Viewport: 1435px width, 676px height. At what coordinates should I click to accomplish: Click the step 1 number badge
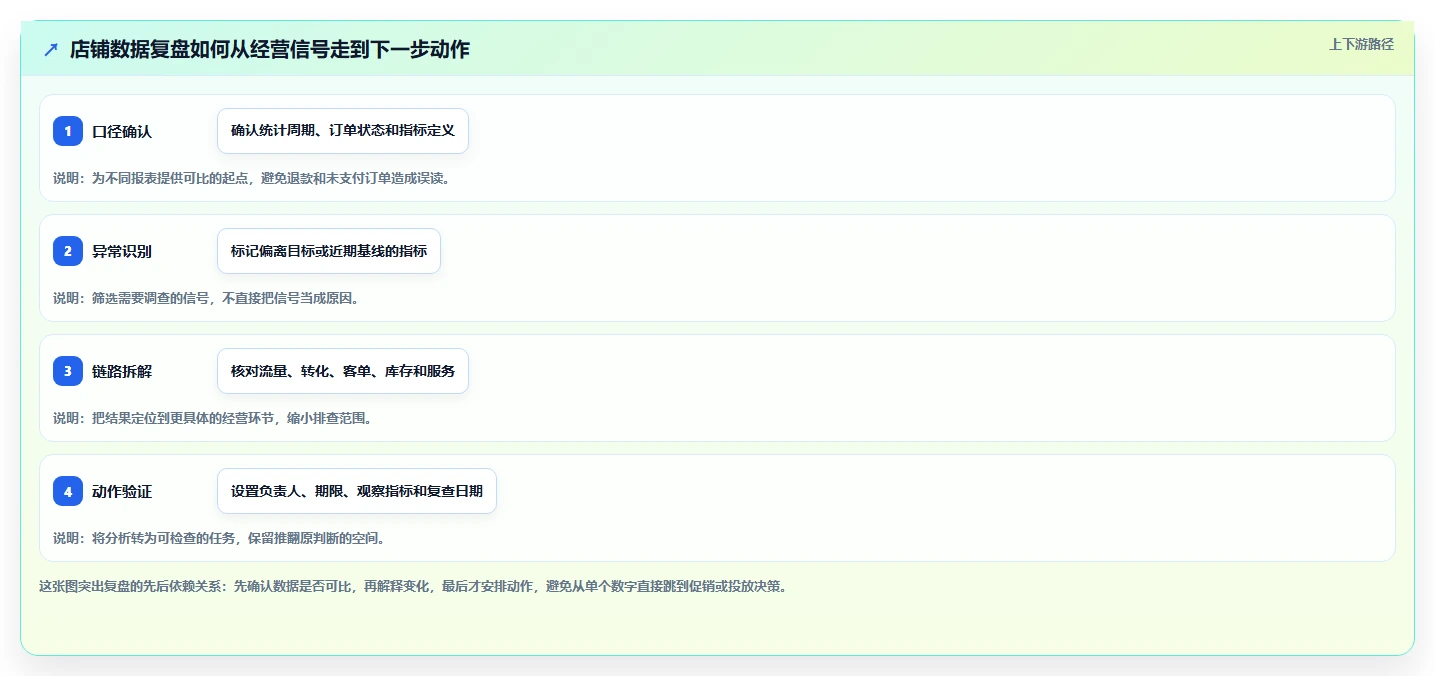(68, 131)
